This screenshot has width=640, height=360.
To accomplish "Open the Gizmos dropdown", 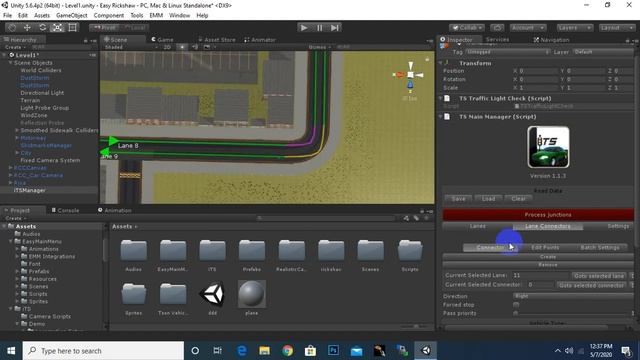I will (319, 47).
